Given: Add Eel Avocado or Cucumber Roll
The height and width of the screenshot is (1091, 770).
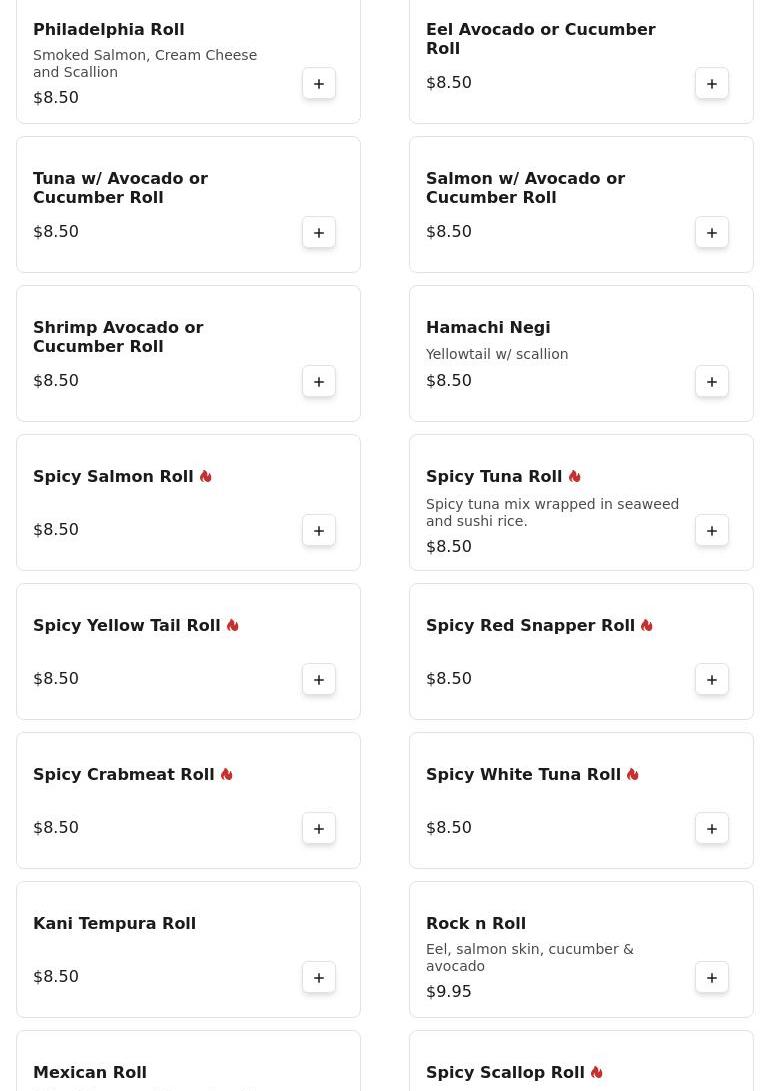Looking at the screenshot, I should tap(712, 84).
